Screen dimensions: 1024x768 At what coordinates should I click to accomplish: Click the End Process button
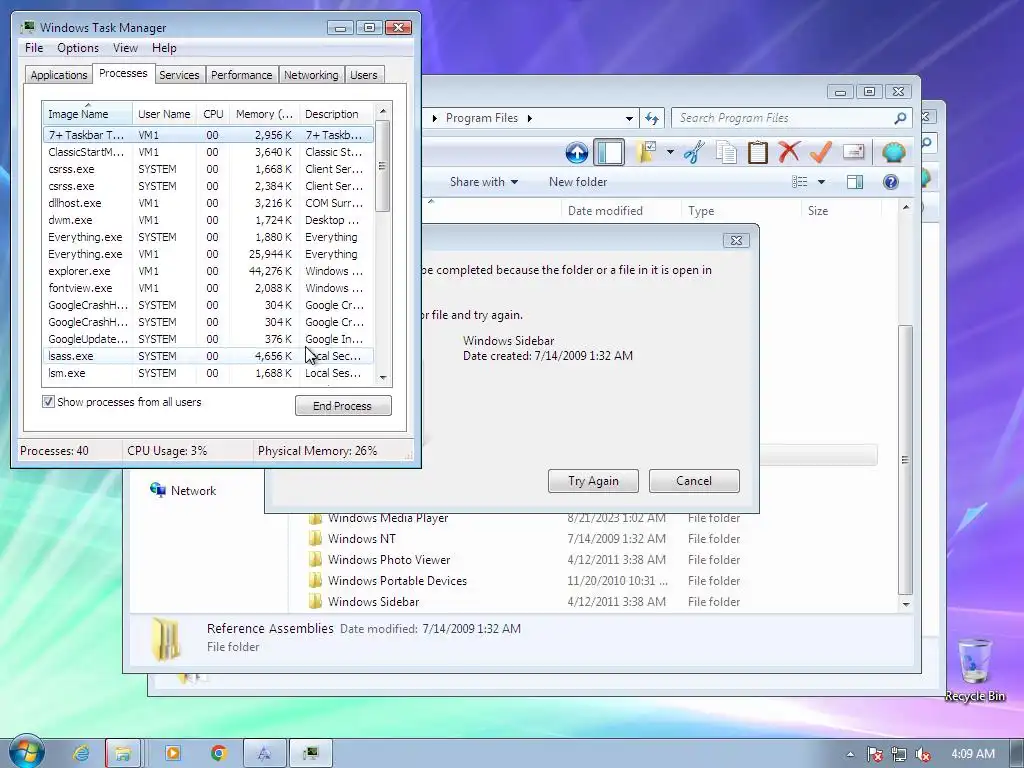[x=343, y=406]
